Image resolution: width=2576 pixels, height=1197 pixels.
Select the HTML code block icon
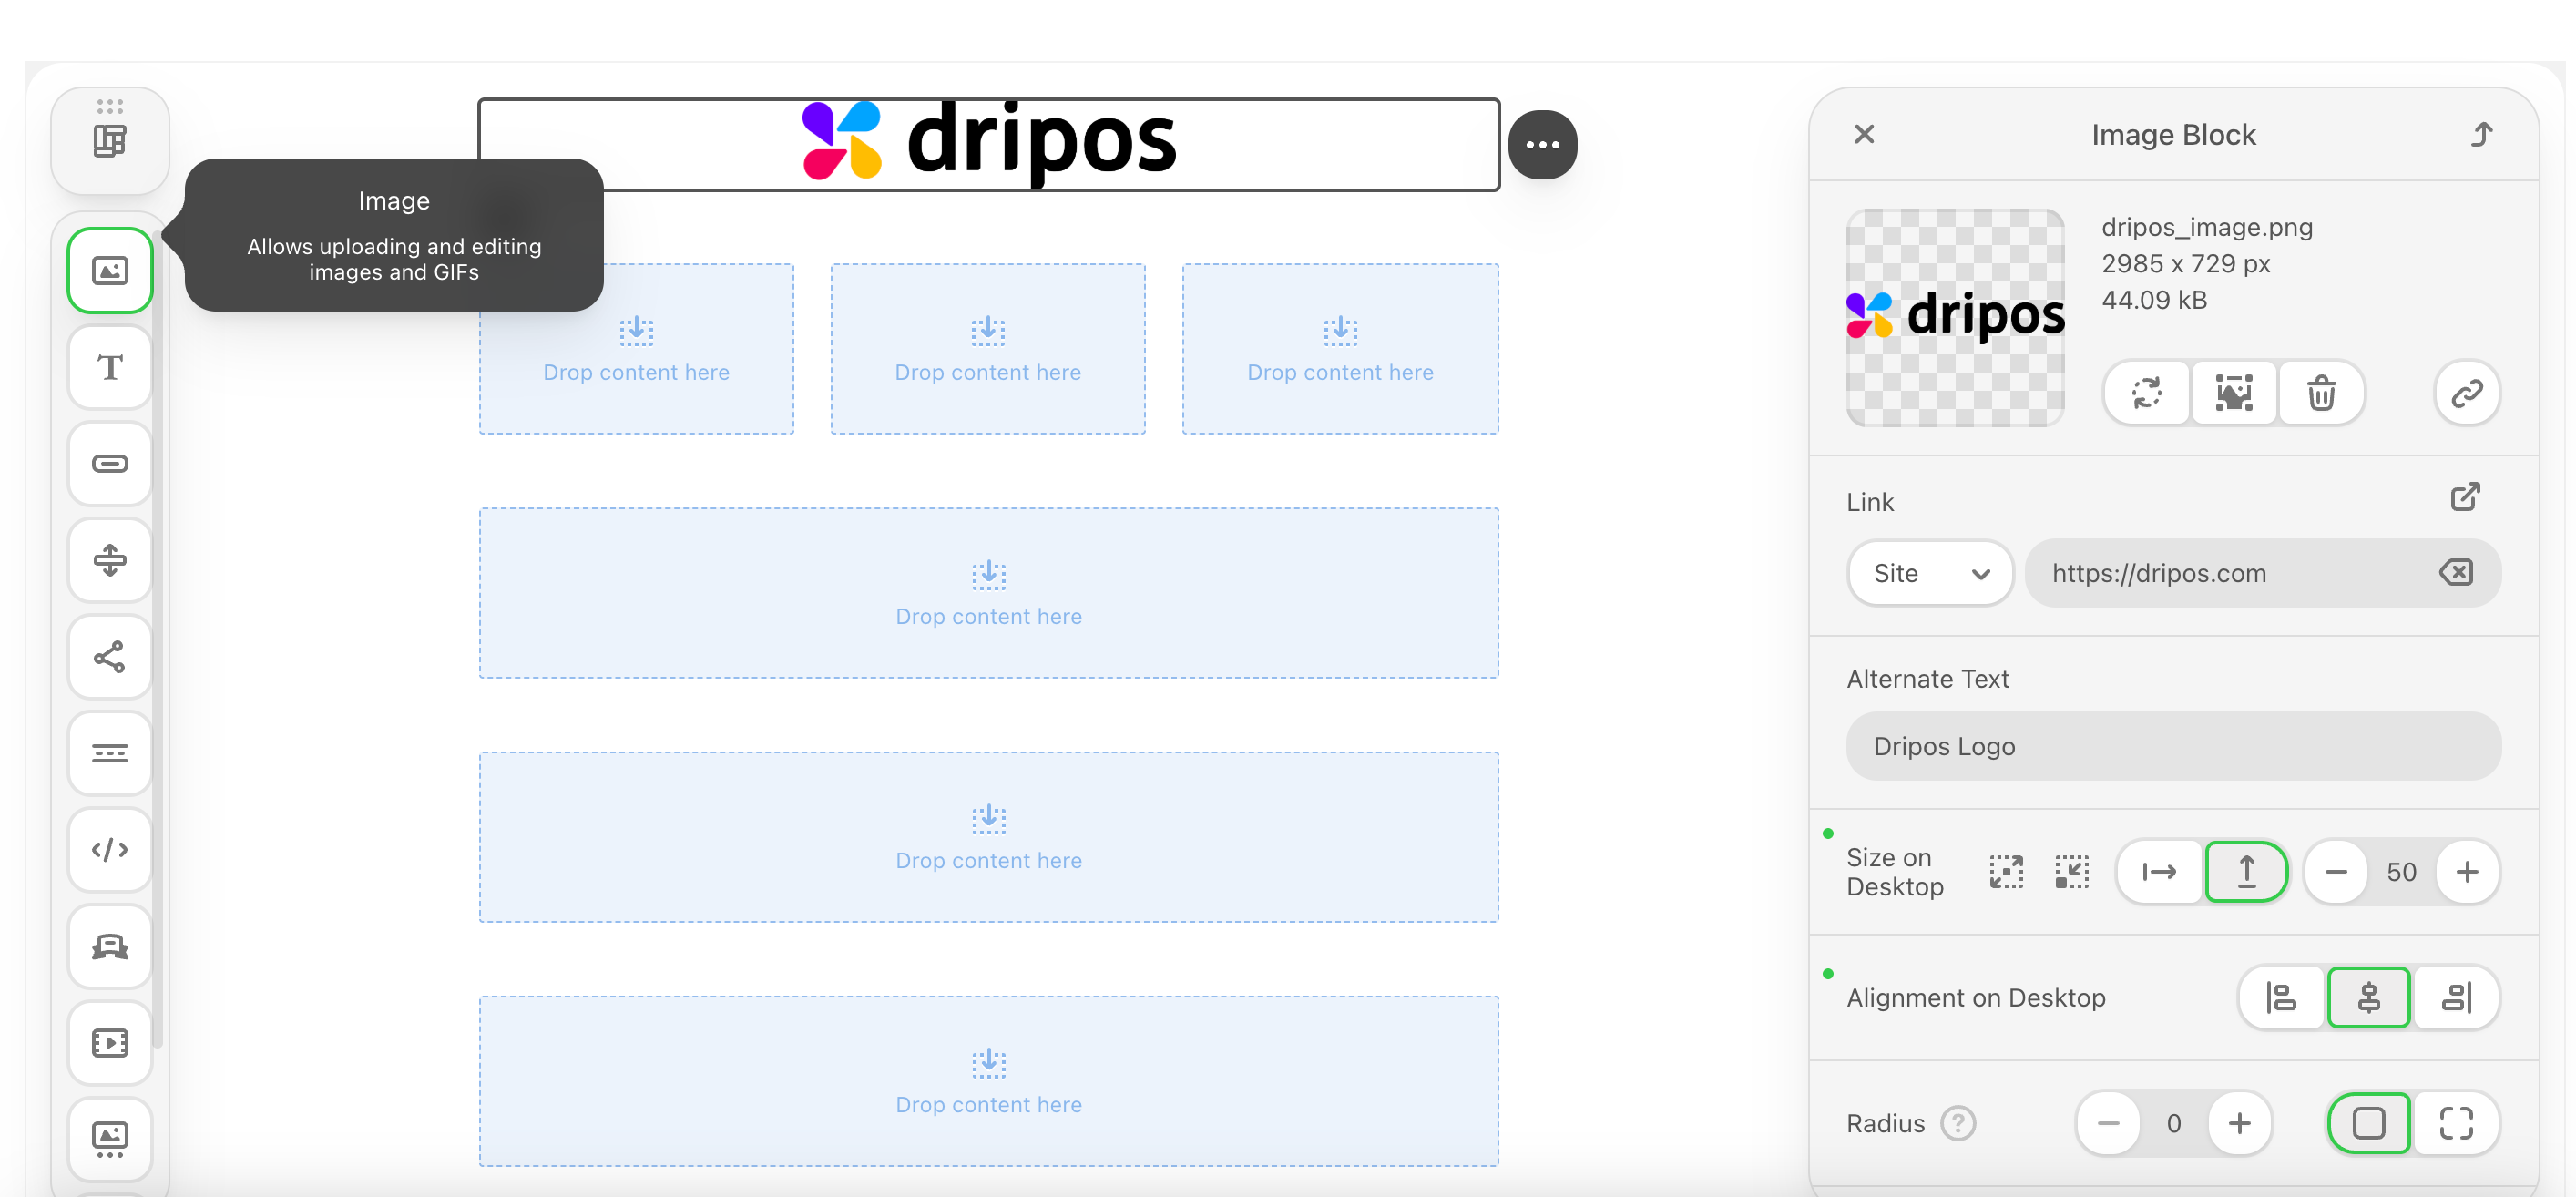pos(110,849)
